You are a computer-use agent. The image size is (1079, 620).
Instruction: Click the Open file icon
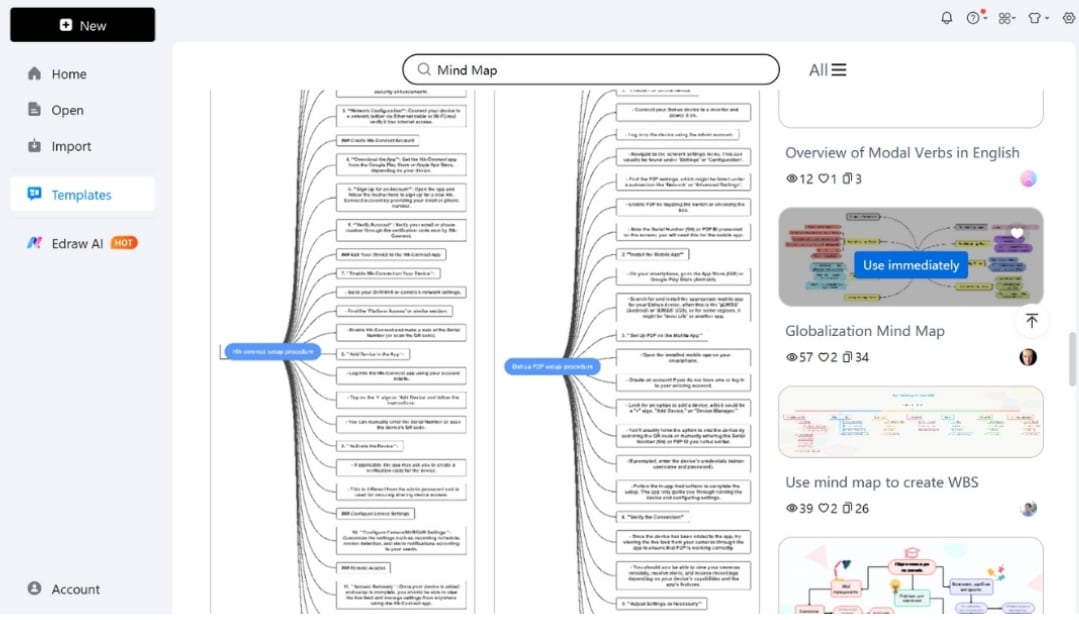[x=34, y=109]
